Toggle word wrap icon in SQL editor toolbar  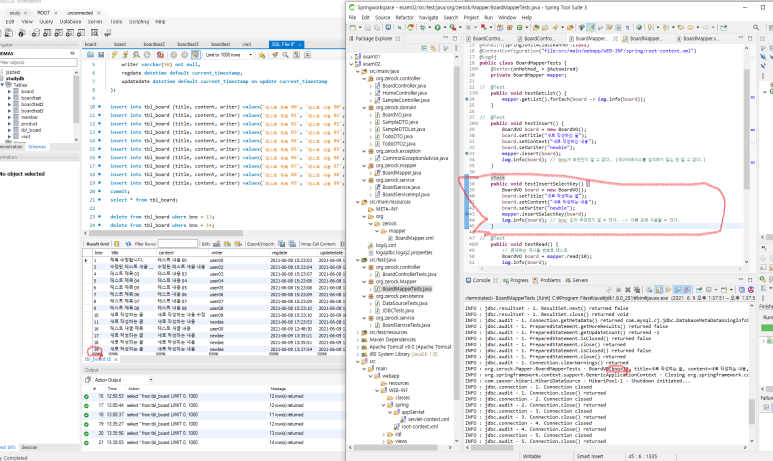coord(307,55)
